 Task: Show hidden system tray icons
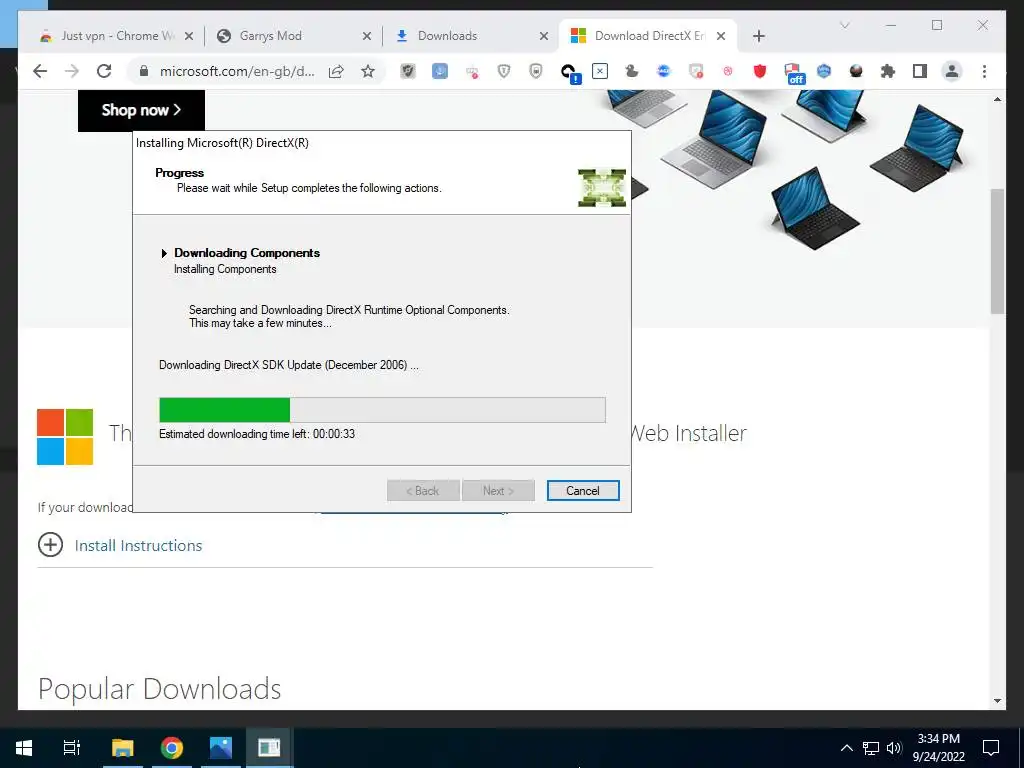pyautogui.click(x=846, y=748)
